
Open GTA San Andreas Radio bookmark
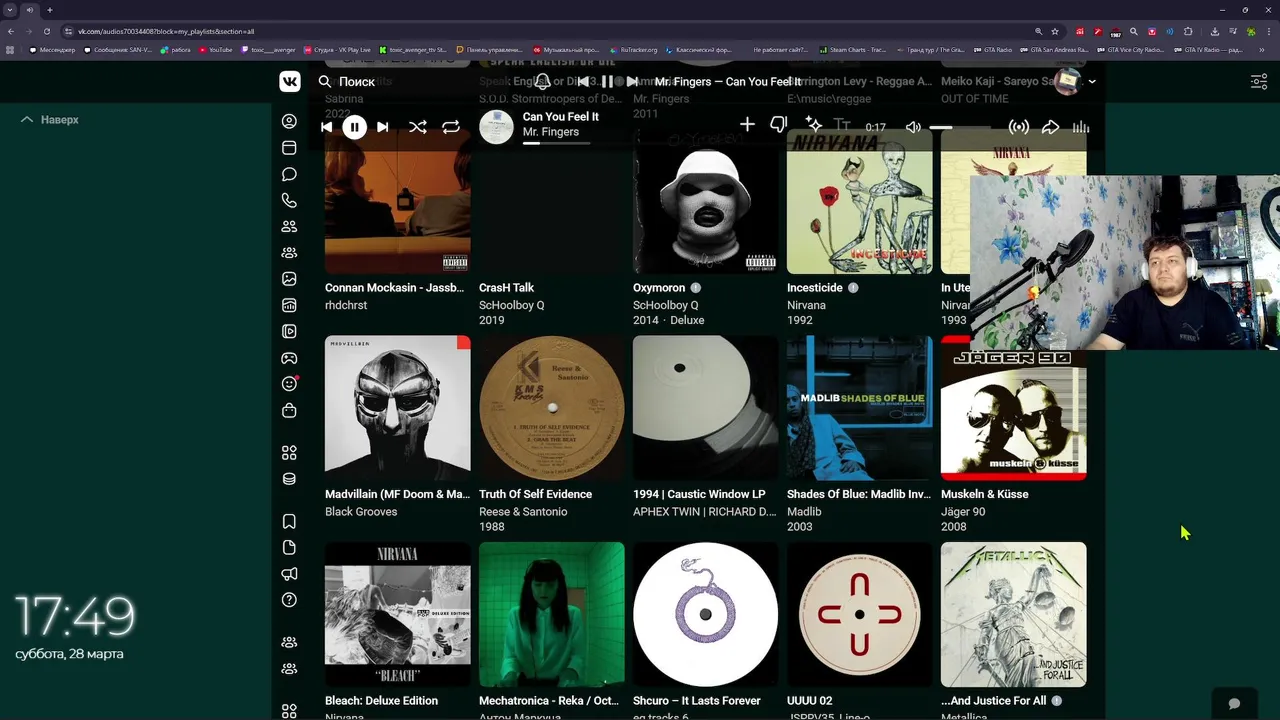pos(1054,50)
